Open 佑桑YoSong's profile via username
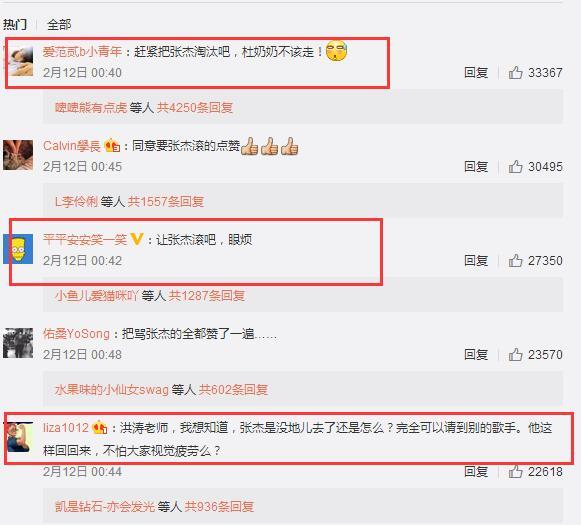Viewport: 581px width, 525px height. point(76,334)
